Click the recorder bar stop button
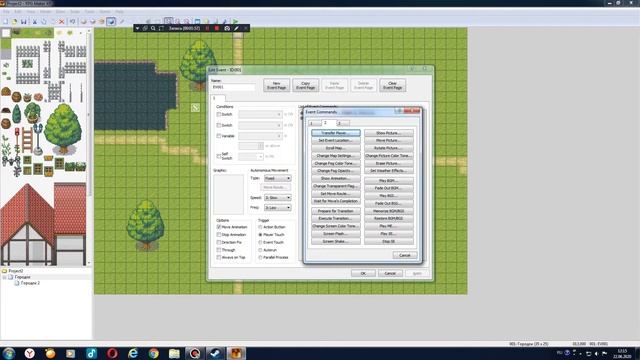 [217, 28]
